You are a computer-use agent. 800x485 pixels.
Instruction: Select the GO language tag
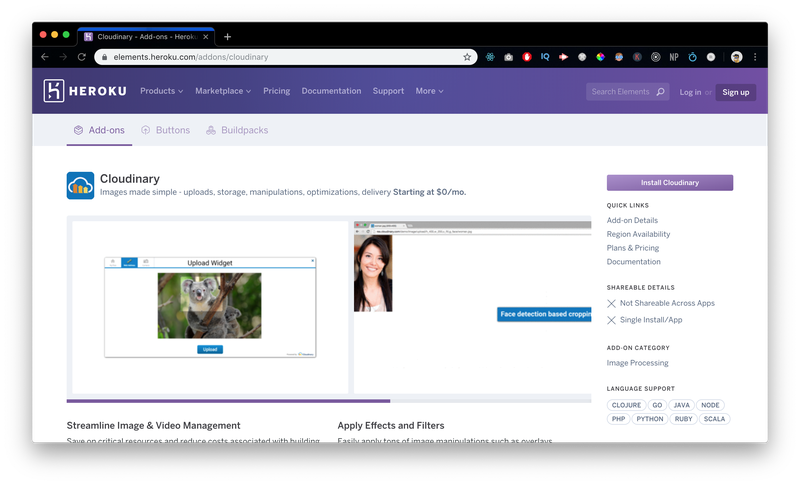click(x=657, y=405)
